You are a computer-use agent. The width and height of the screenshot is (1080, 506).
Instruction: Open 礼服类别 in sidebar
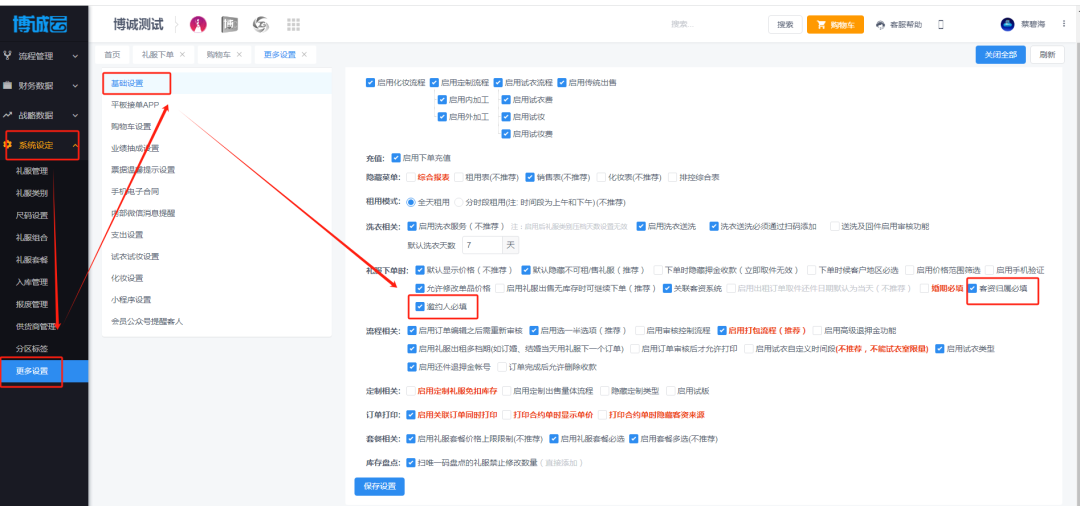tap(32, 193)
